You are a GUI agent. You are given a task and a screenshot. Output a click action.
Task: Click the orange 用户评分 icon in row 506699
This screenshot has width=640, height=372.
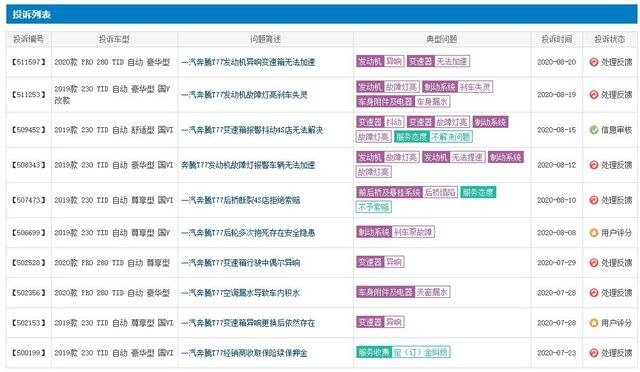[x=594, y=233]
